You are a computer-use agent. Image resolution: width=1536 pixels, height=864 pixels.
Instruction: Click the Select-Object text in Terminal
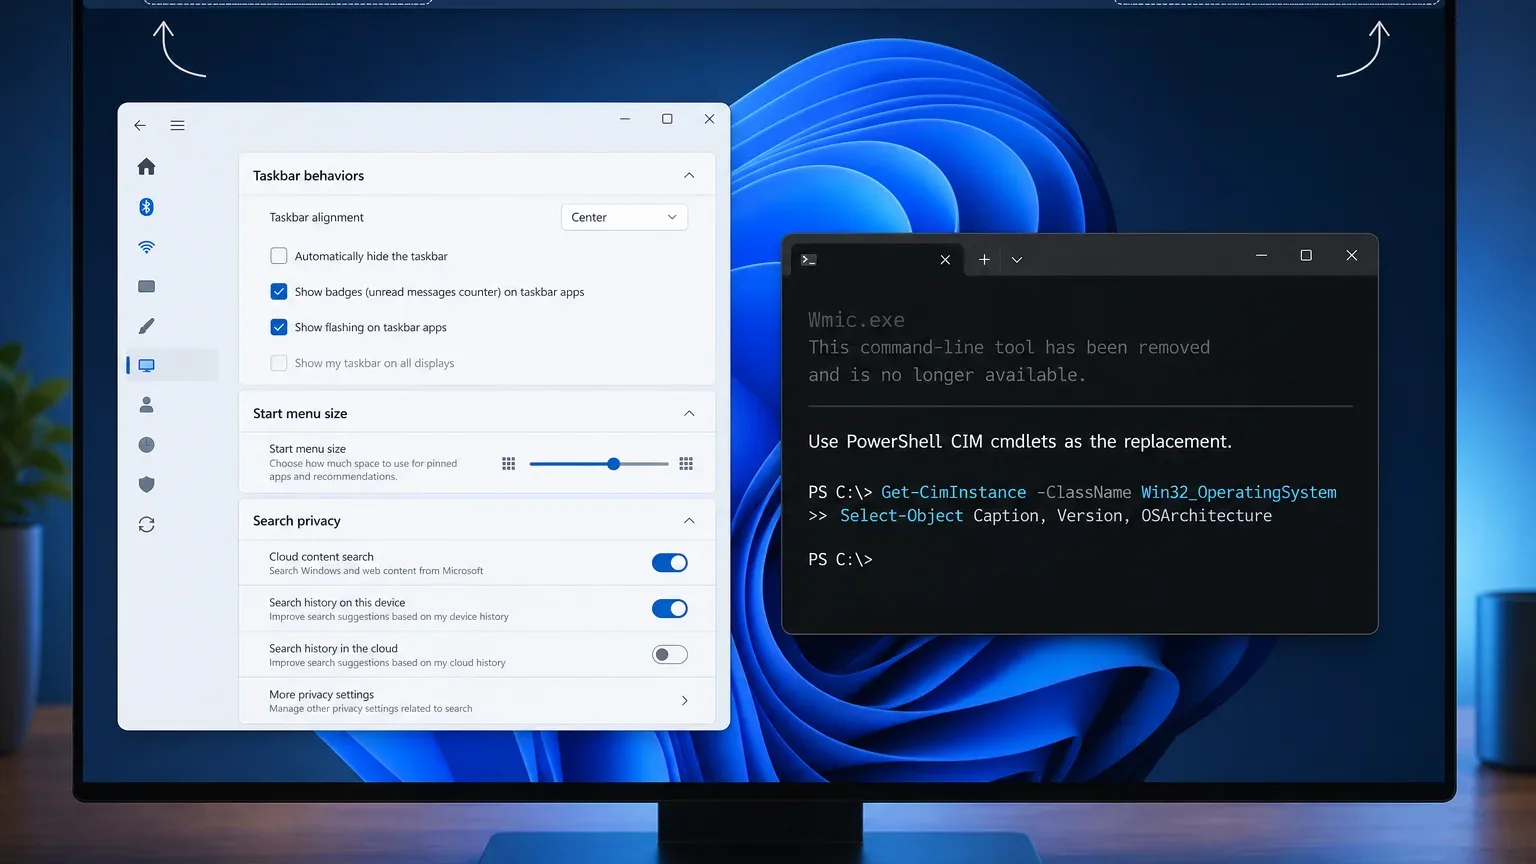click(x=901, y=516)
